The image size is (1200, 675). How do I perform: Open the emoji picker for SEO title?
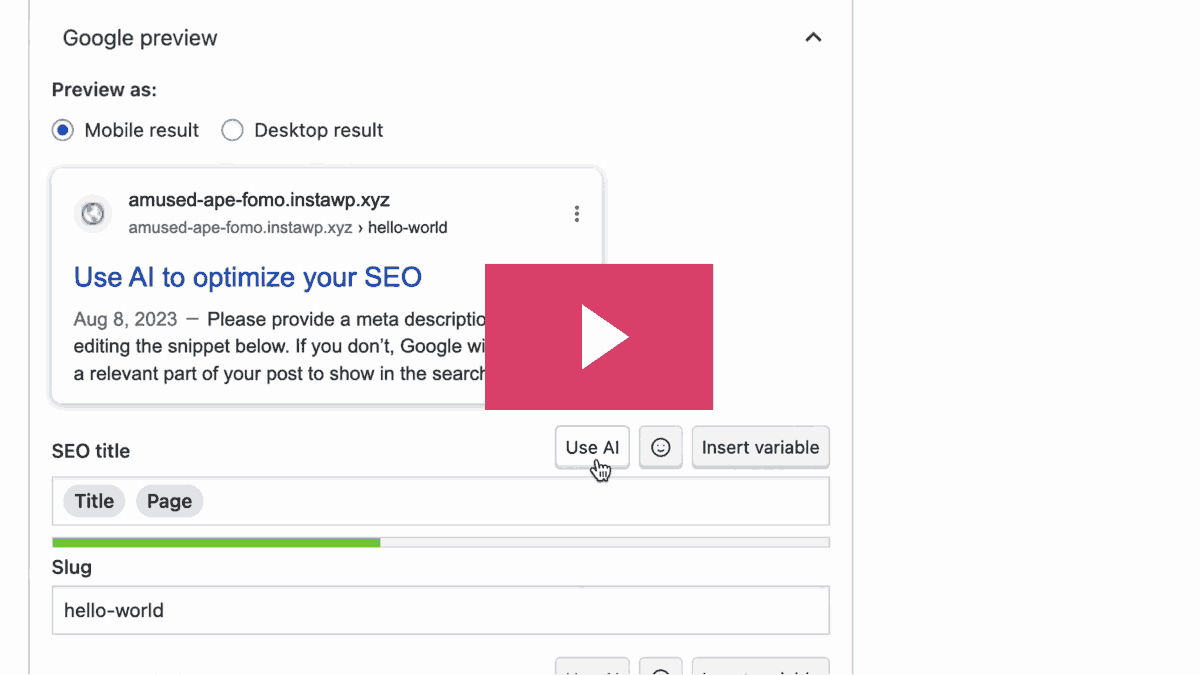(x=660, y=448)
